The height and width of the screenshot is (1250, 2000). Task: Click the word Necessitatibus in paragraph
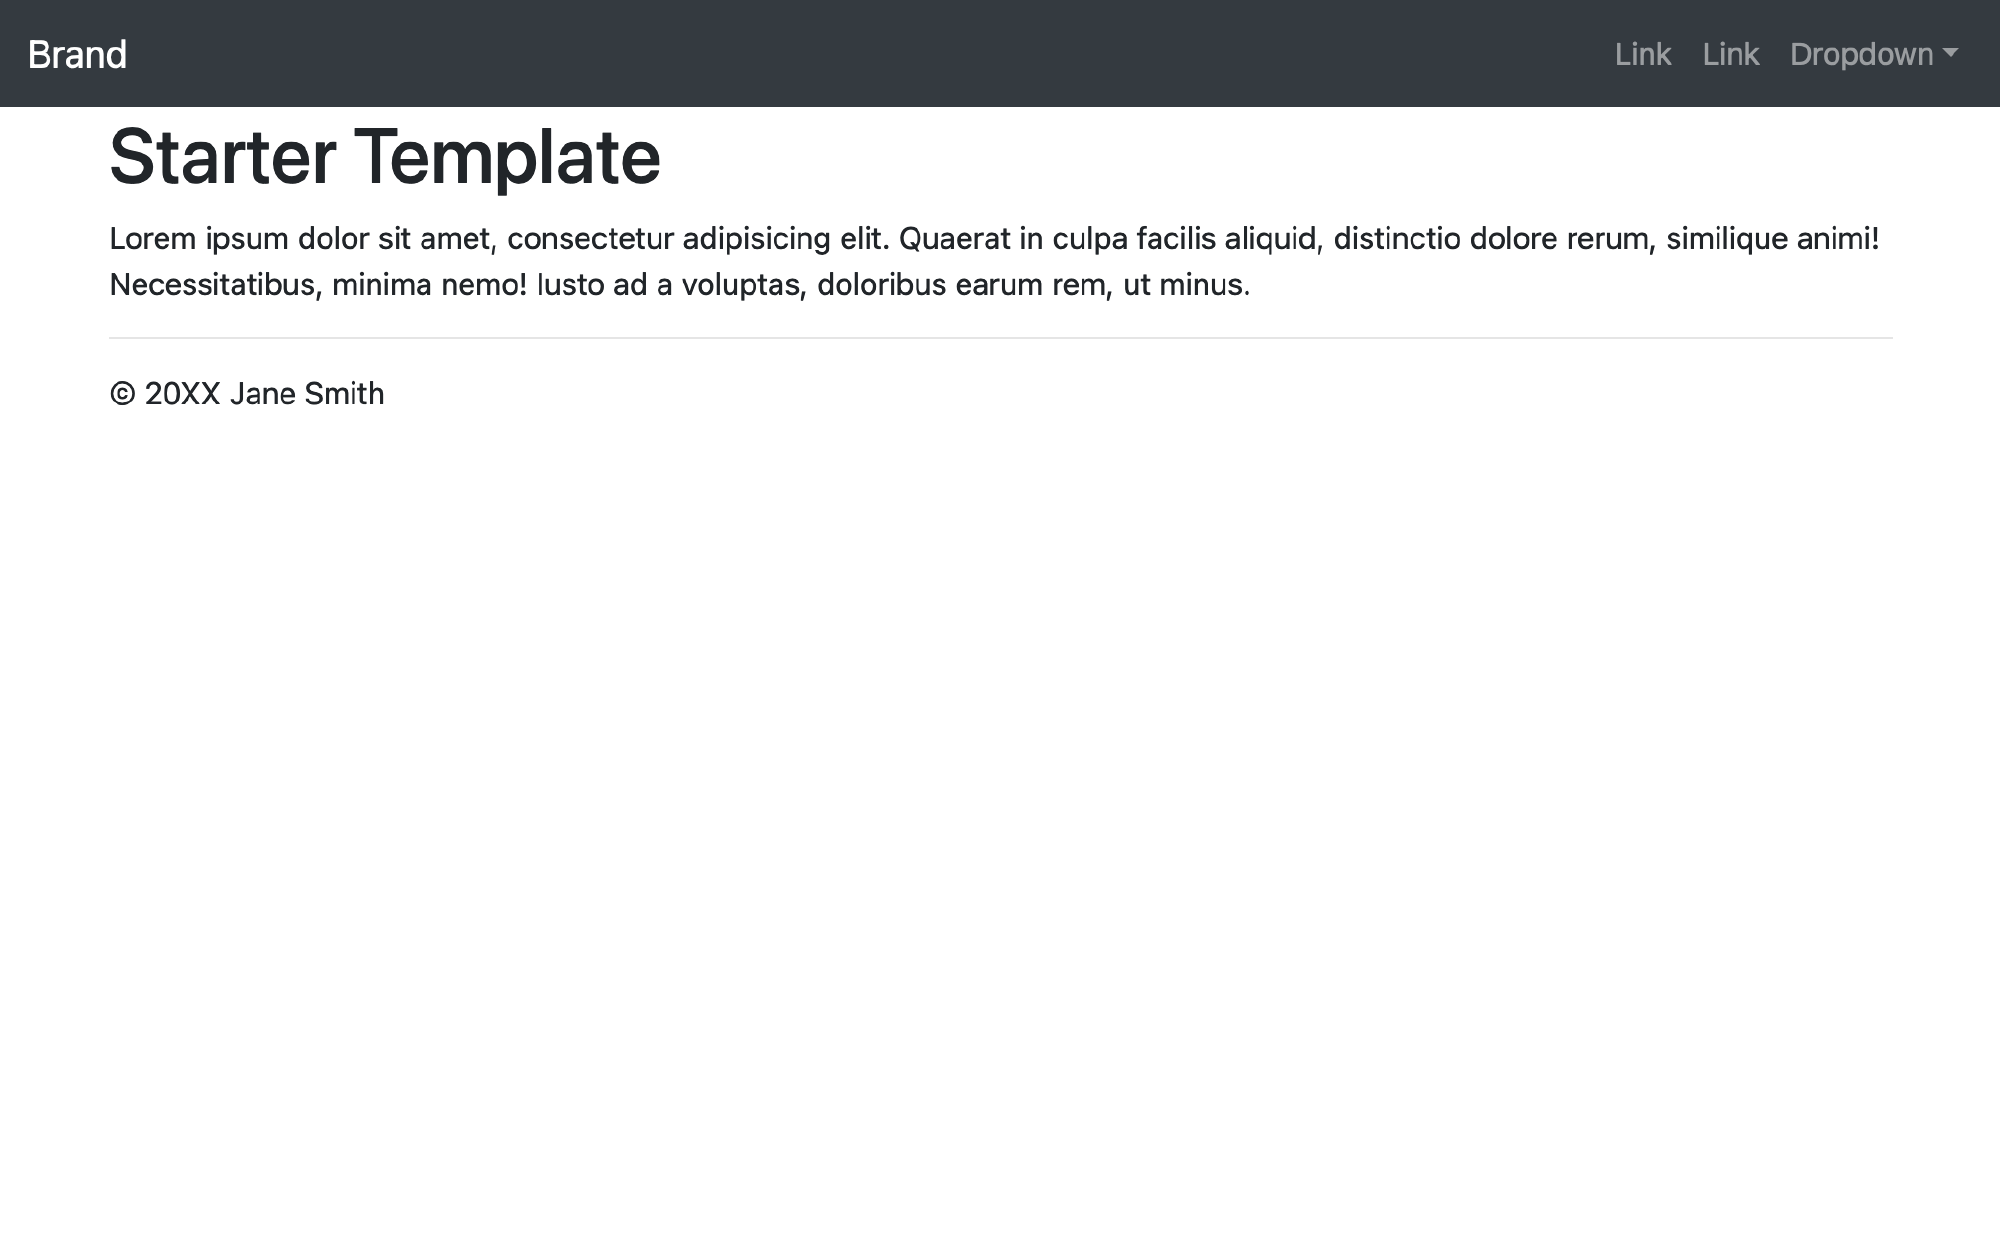click(212, 285)
